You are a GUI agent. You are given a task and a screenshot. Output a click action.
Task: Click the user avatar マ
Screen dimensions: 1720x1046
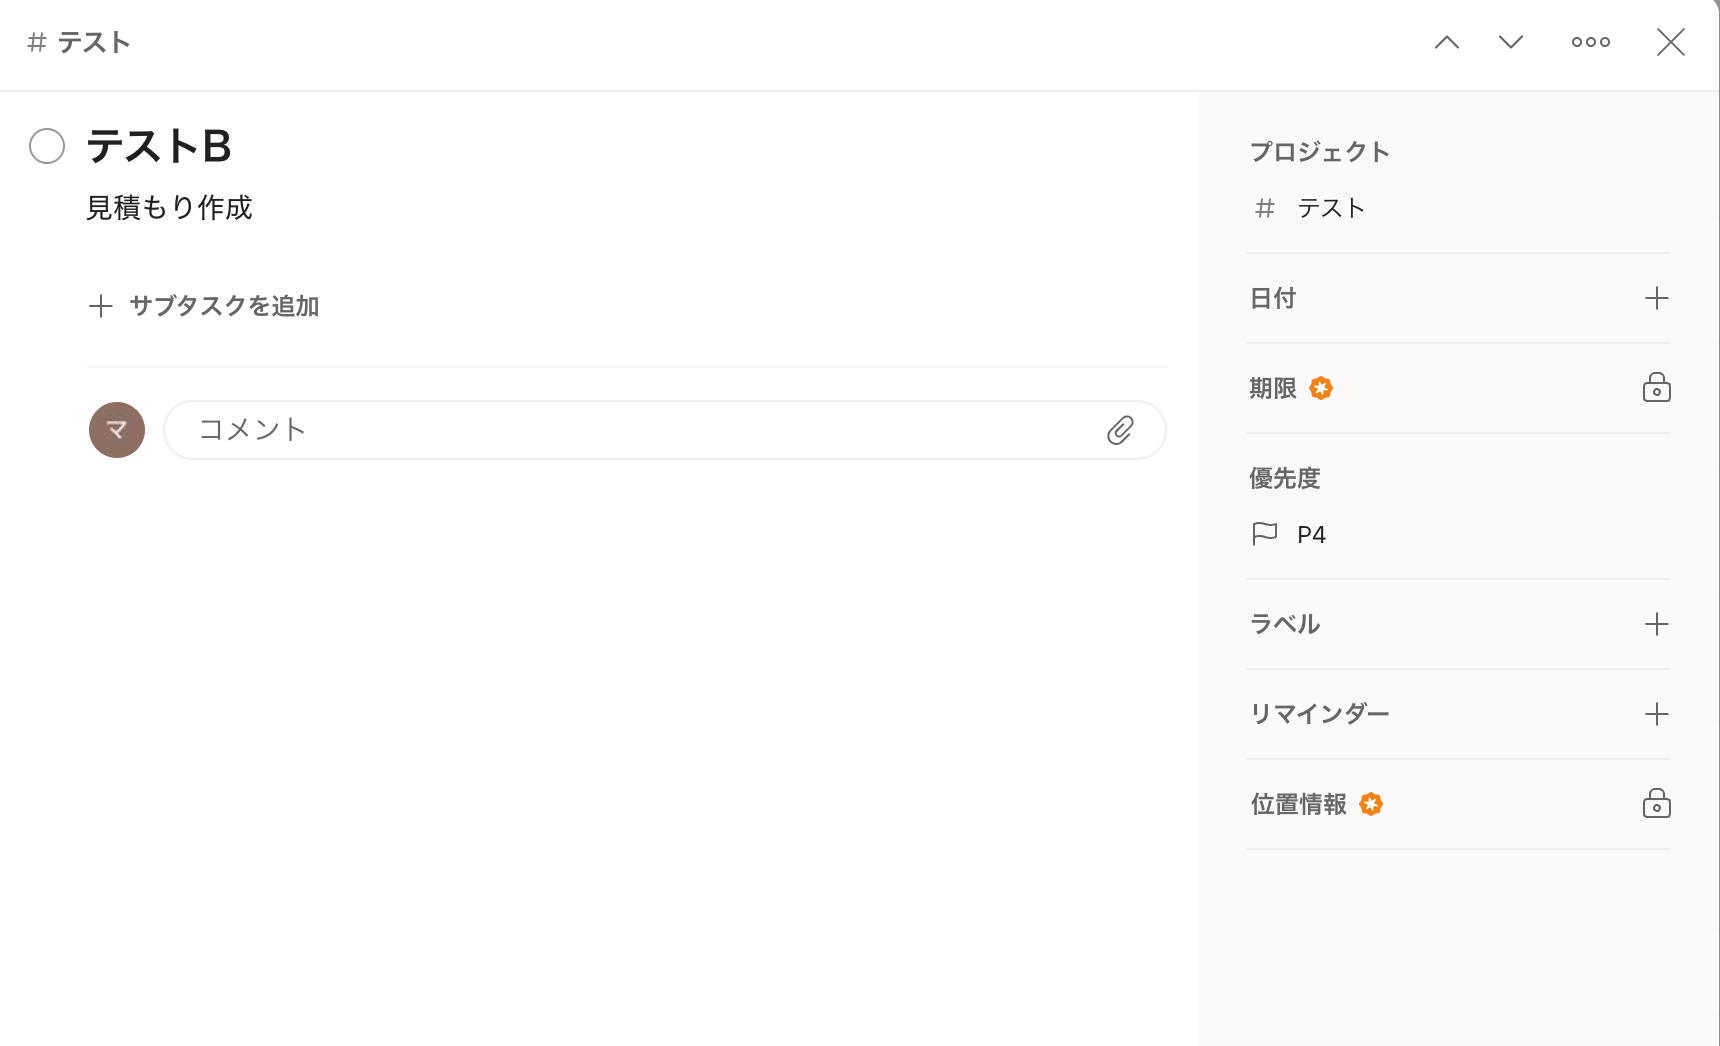pyautogui.click(x=117, y=430)
